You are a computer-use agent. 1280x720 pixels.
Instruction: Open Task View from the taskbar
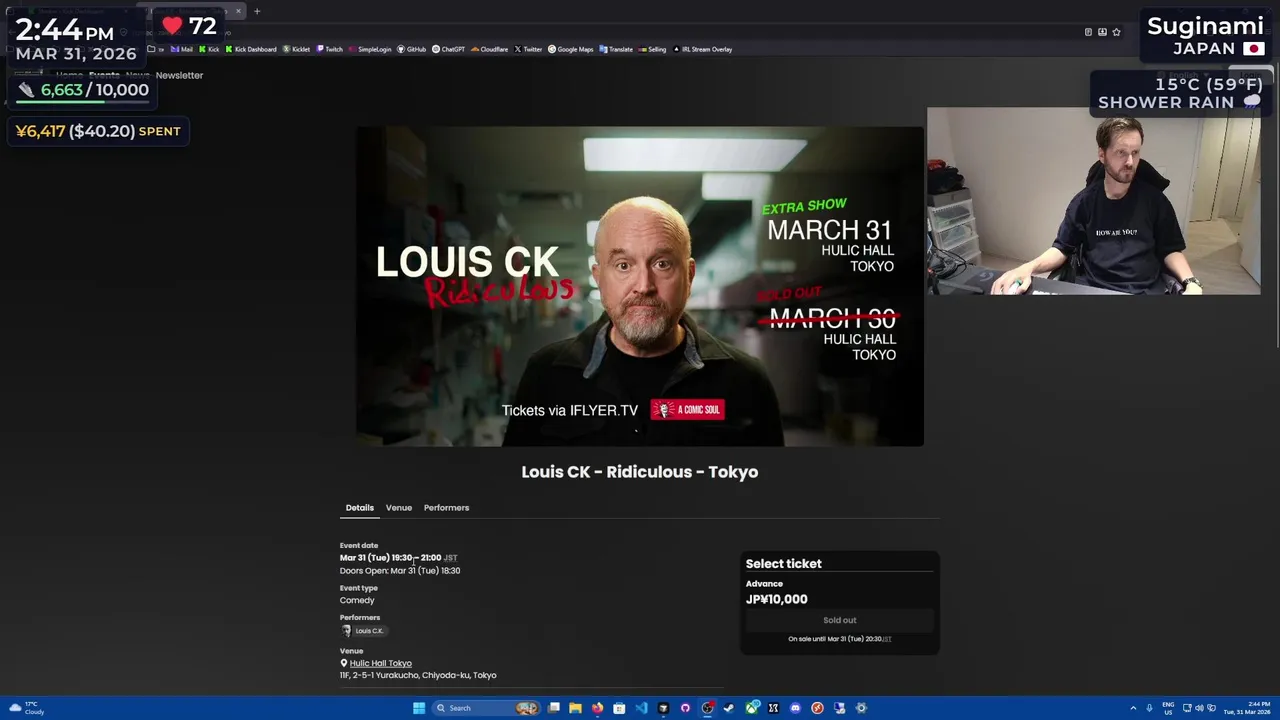(x=553, y=708)
